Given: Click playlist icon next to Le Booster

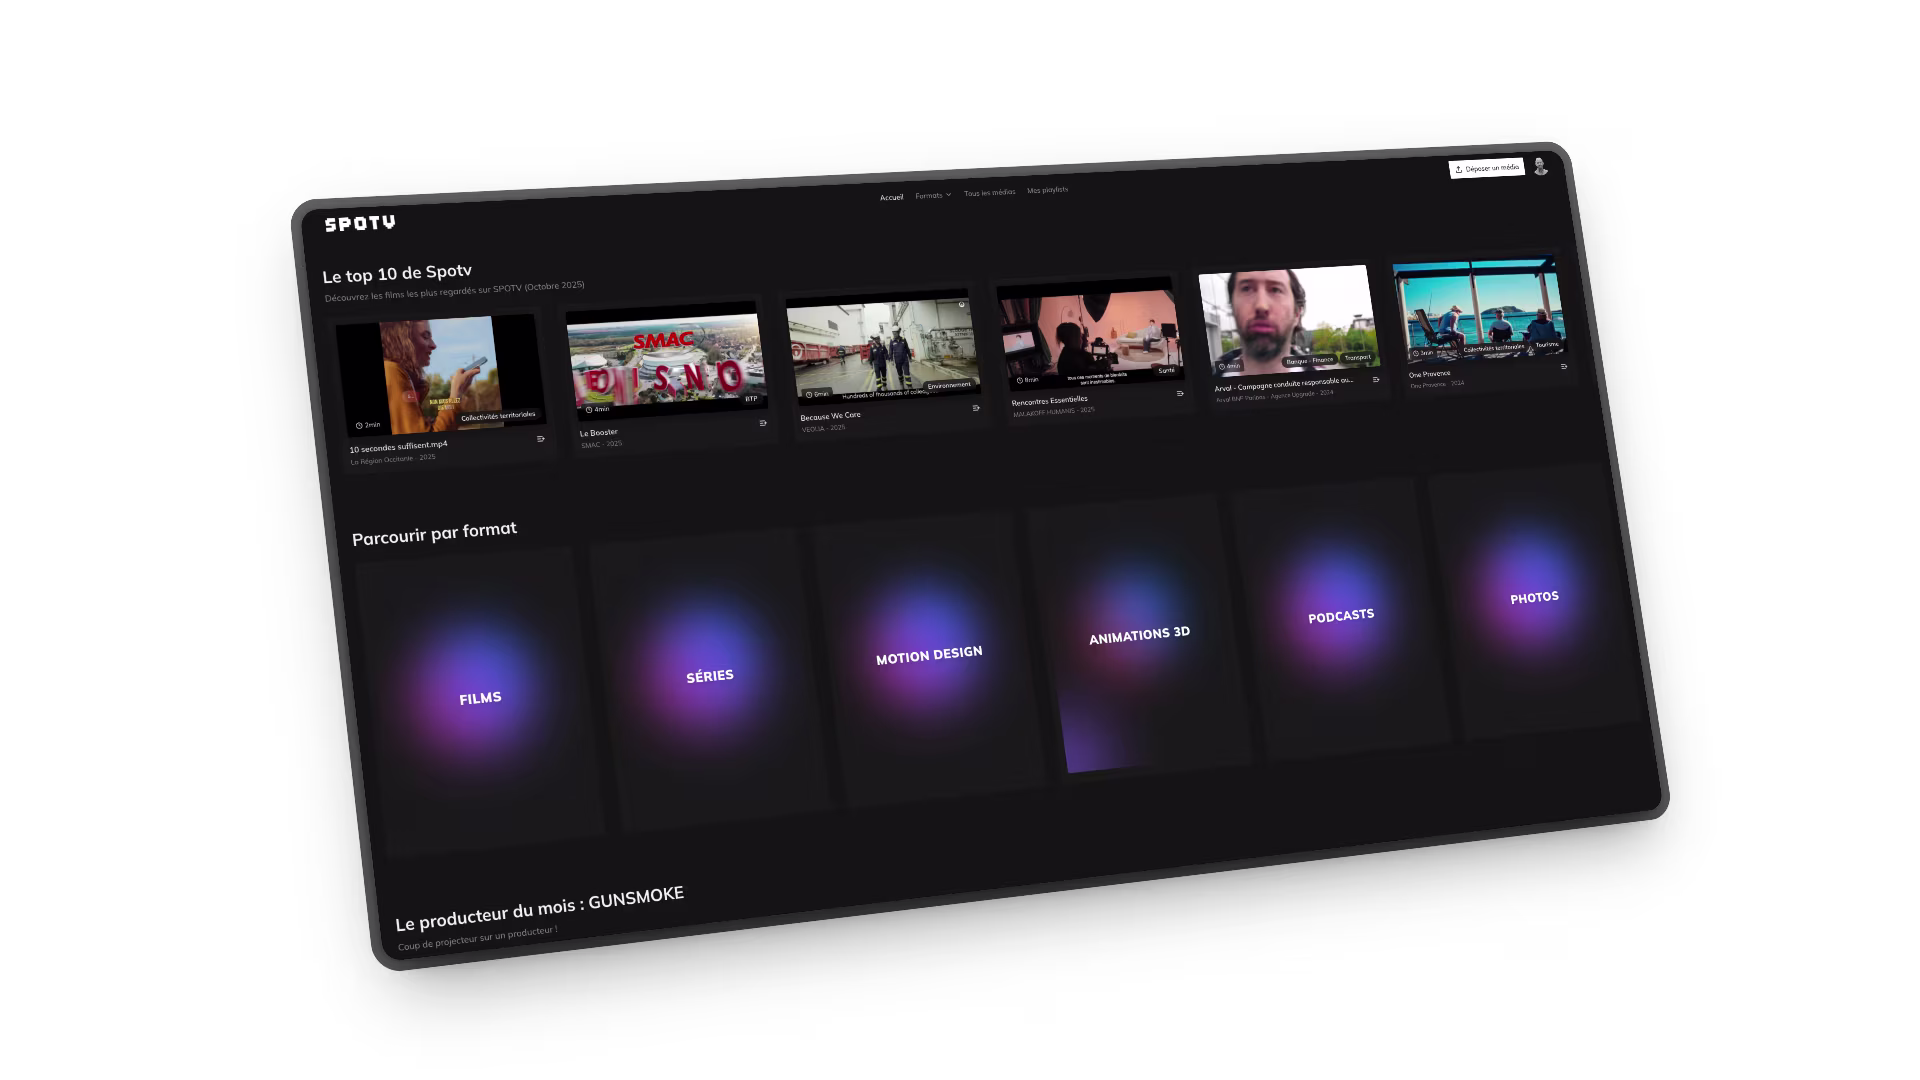Looking at the screenshot, I should point(763,423).
